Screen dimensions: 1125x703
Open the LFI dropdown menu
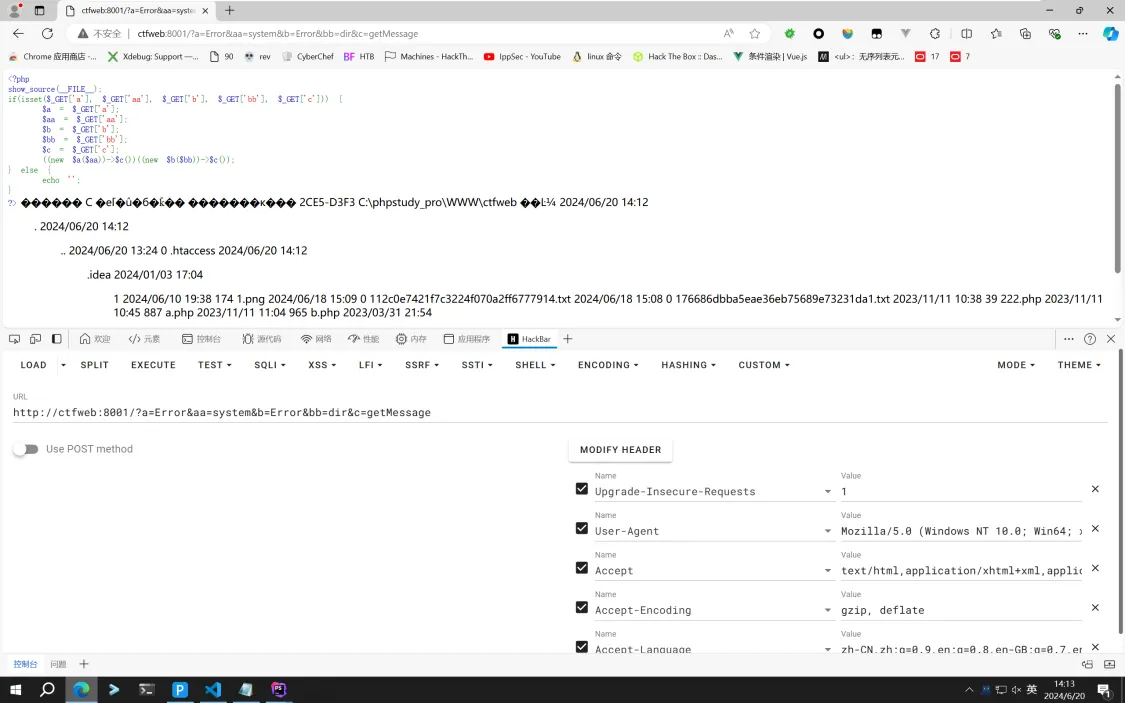click(x=371, y=365)
